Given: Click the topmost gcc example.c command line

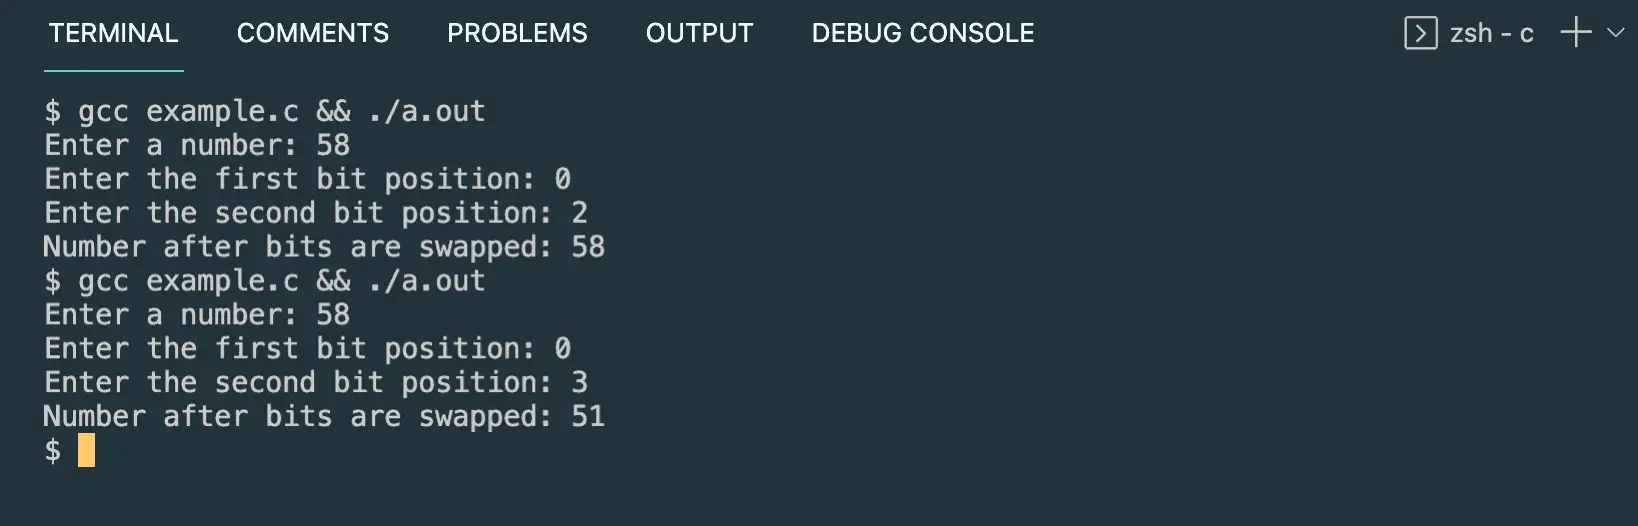Looking at the screenshot, I should (265, 111).
